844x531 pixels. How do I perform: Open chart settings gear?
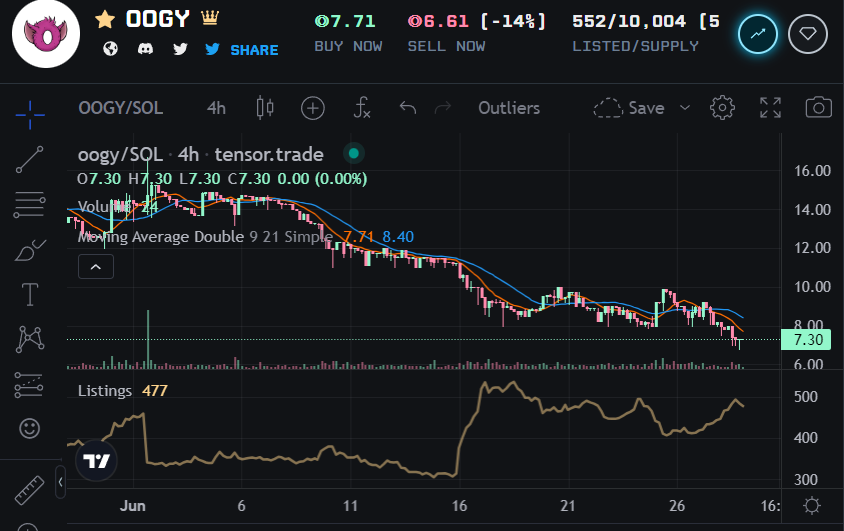722,108
